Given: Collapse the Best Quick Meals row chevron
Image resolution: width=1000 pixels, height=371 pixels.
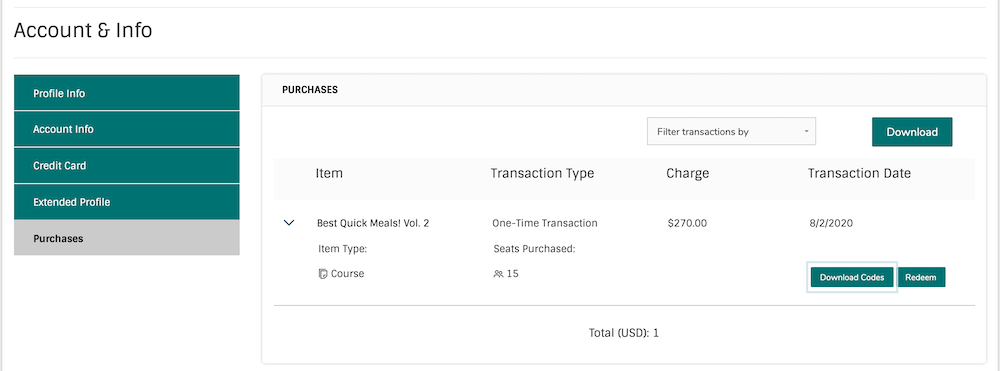Looking at the screenshot, I should (289, 223).
